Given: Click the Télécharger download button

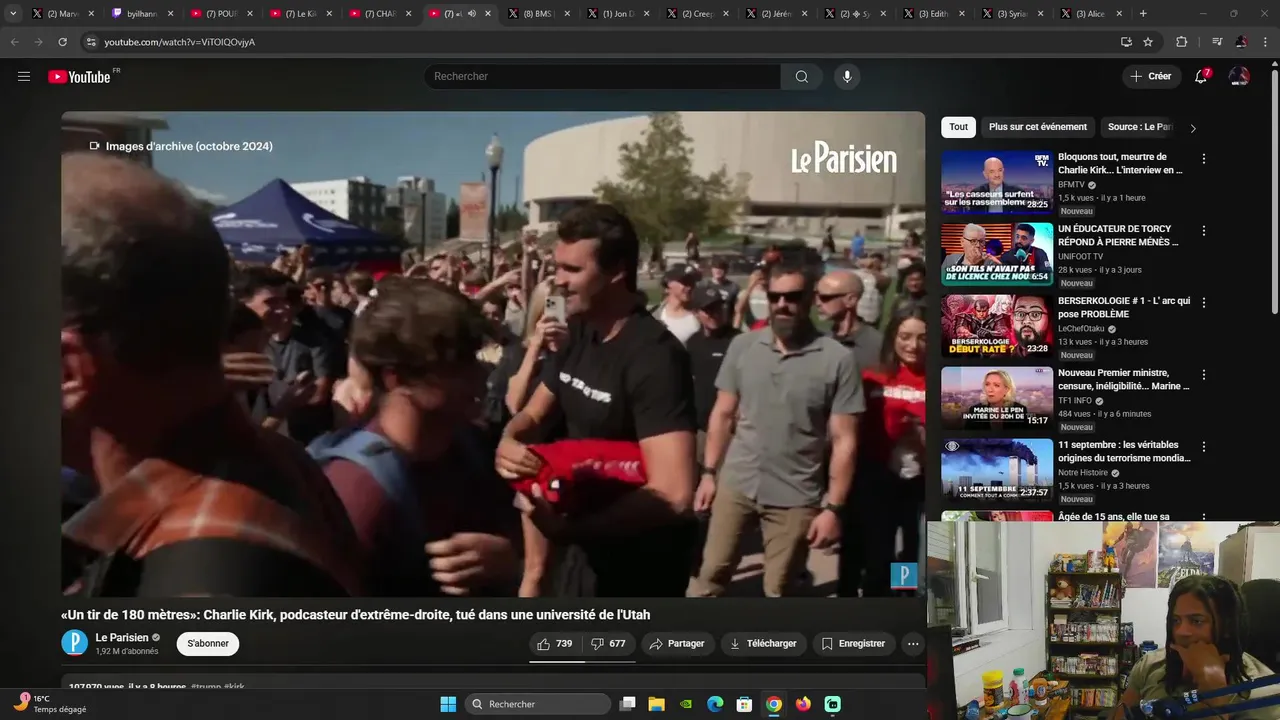Looking at the screenshot, I should [763, 644].
